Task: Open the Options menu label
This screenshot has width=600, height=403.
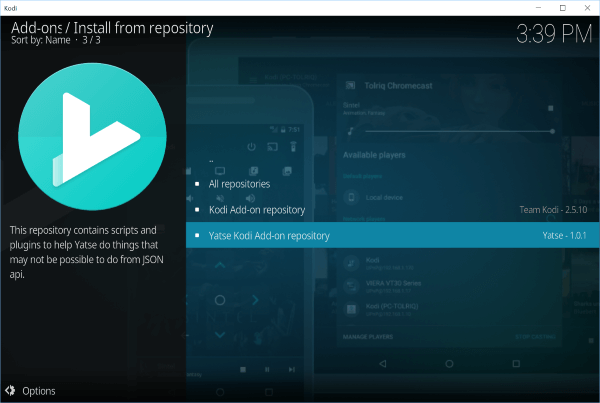Action: point(39,391)
